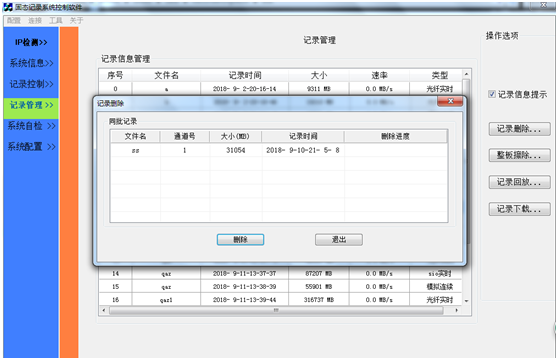Screen dimensions: 558x360
Task: Click the 删除进度 column header in the dialog
Action: pos(395,136)
